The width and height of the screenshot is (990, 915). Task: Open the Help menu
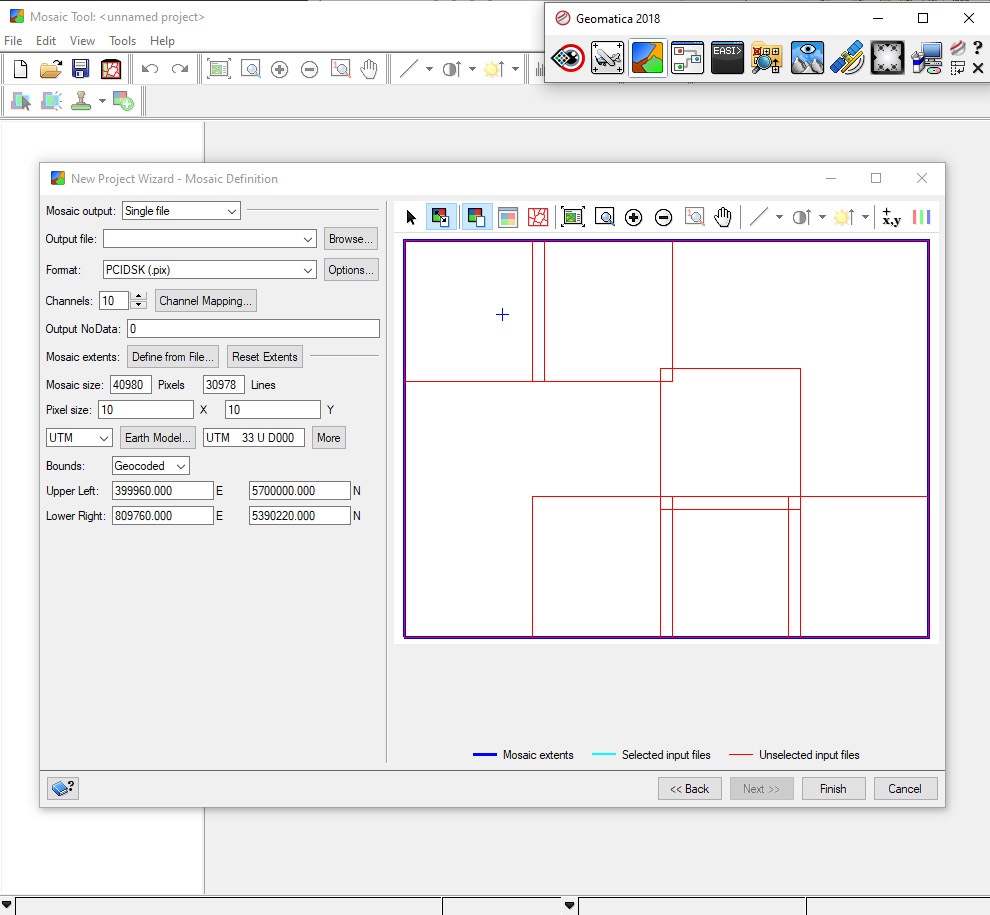point(162,40)
